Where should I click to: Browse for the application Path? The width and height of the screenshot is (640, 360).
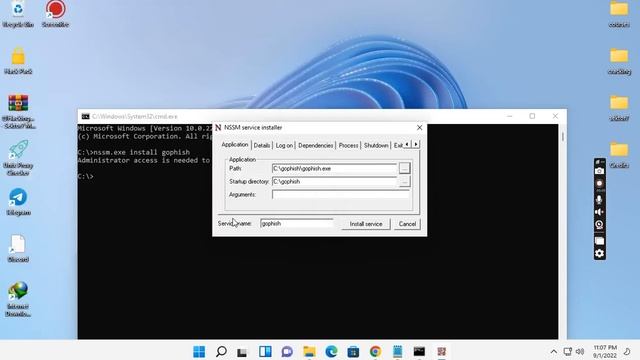(404, 168)
